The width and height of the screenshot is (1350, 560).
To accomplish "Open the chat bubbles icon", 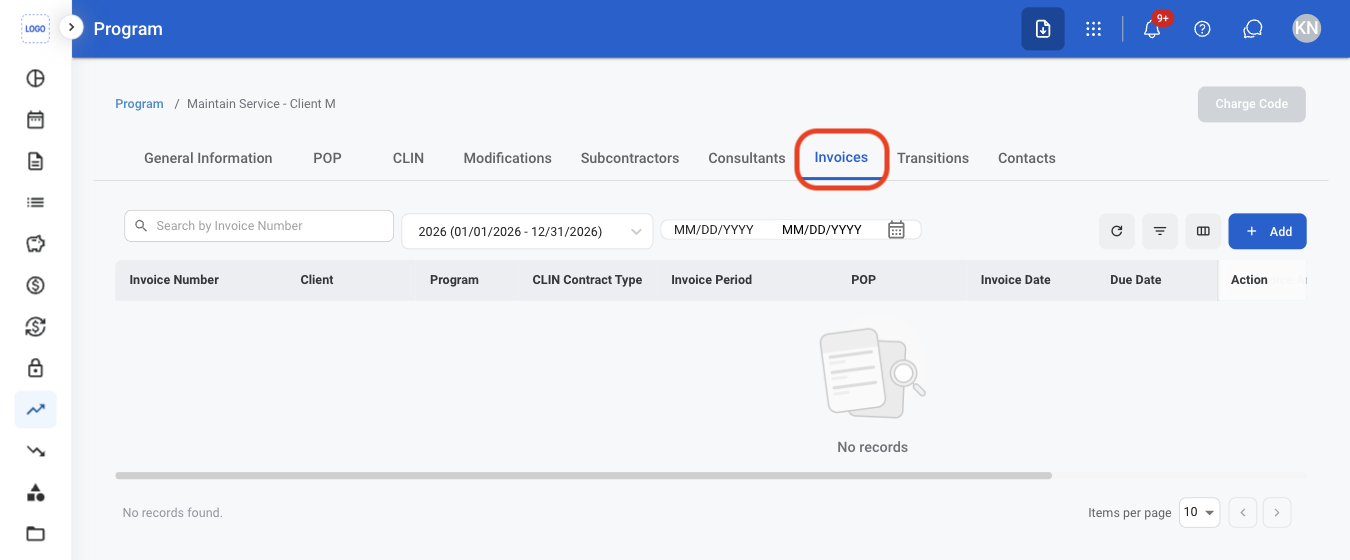I will 1253,29.
